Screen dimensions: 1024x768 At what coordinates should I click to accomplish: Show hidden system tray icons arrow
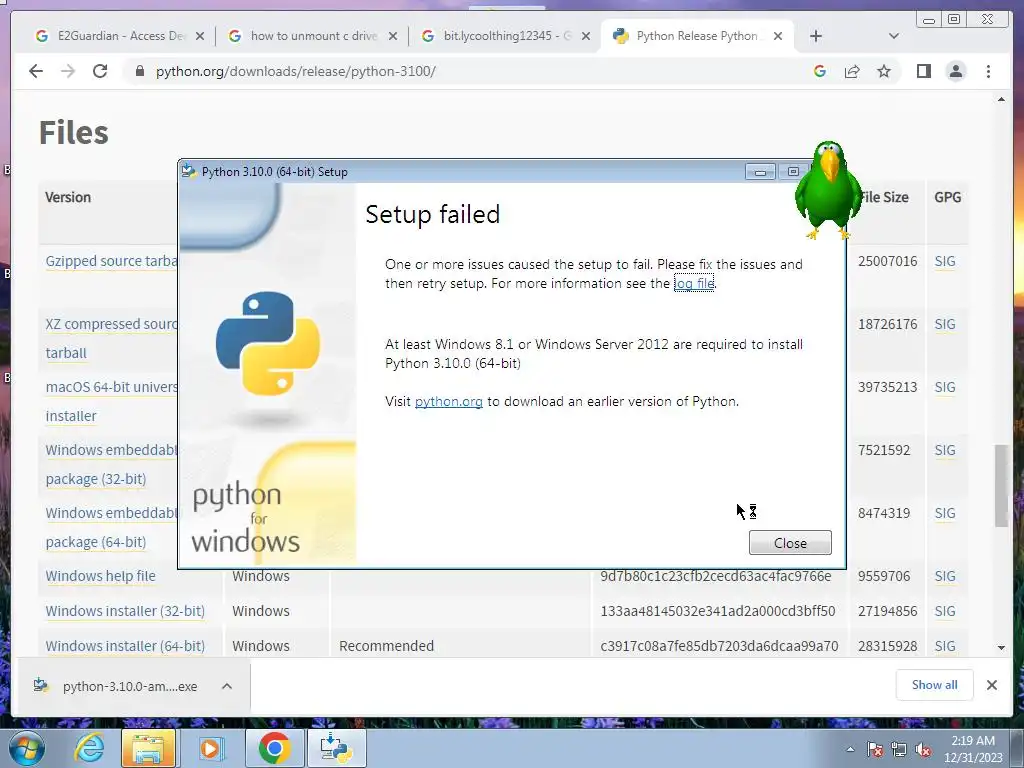pyautogui.click(x=850, y=749)
